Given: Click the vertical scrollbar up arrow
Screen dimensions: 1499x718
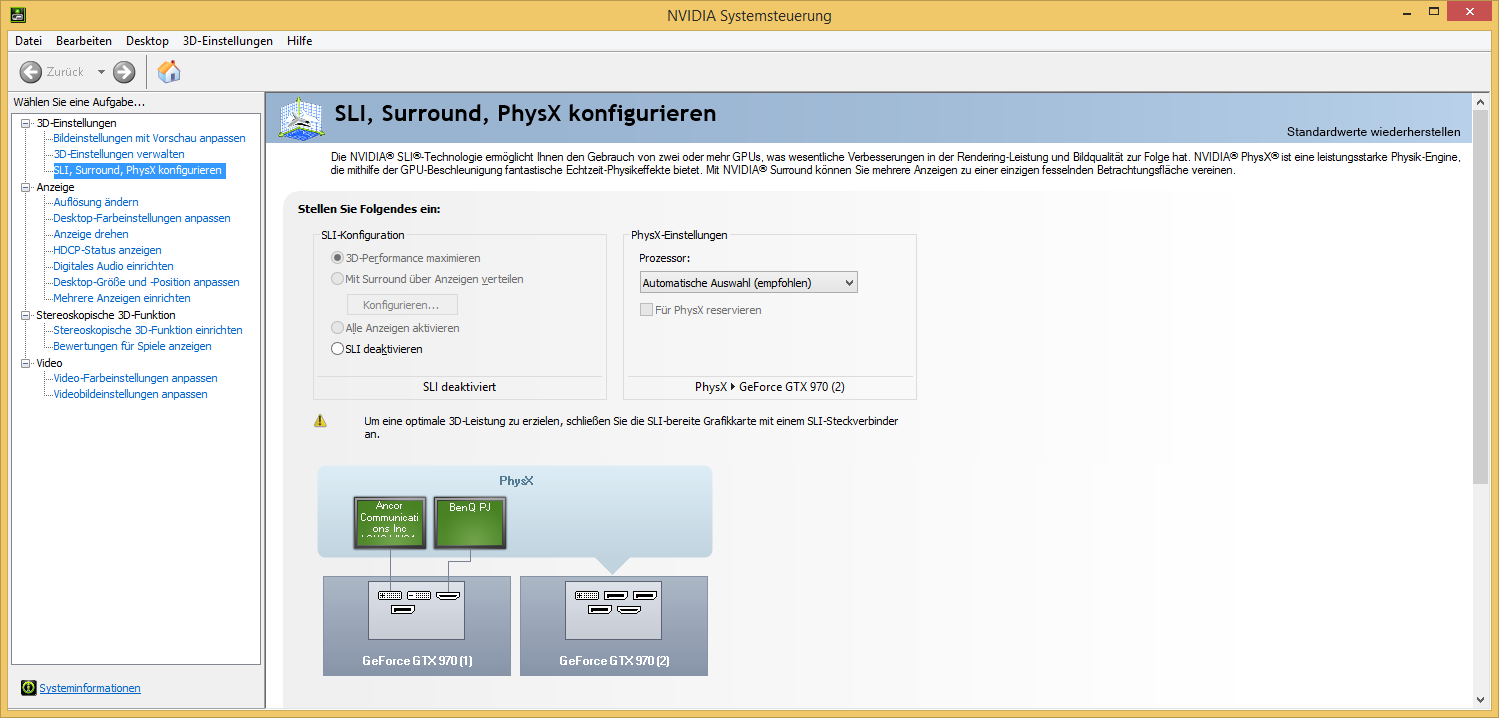Looking at the screenshot, I should click(1481, 102).
